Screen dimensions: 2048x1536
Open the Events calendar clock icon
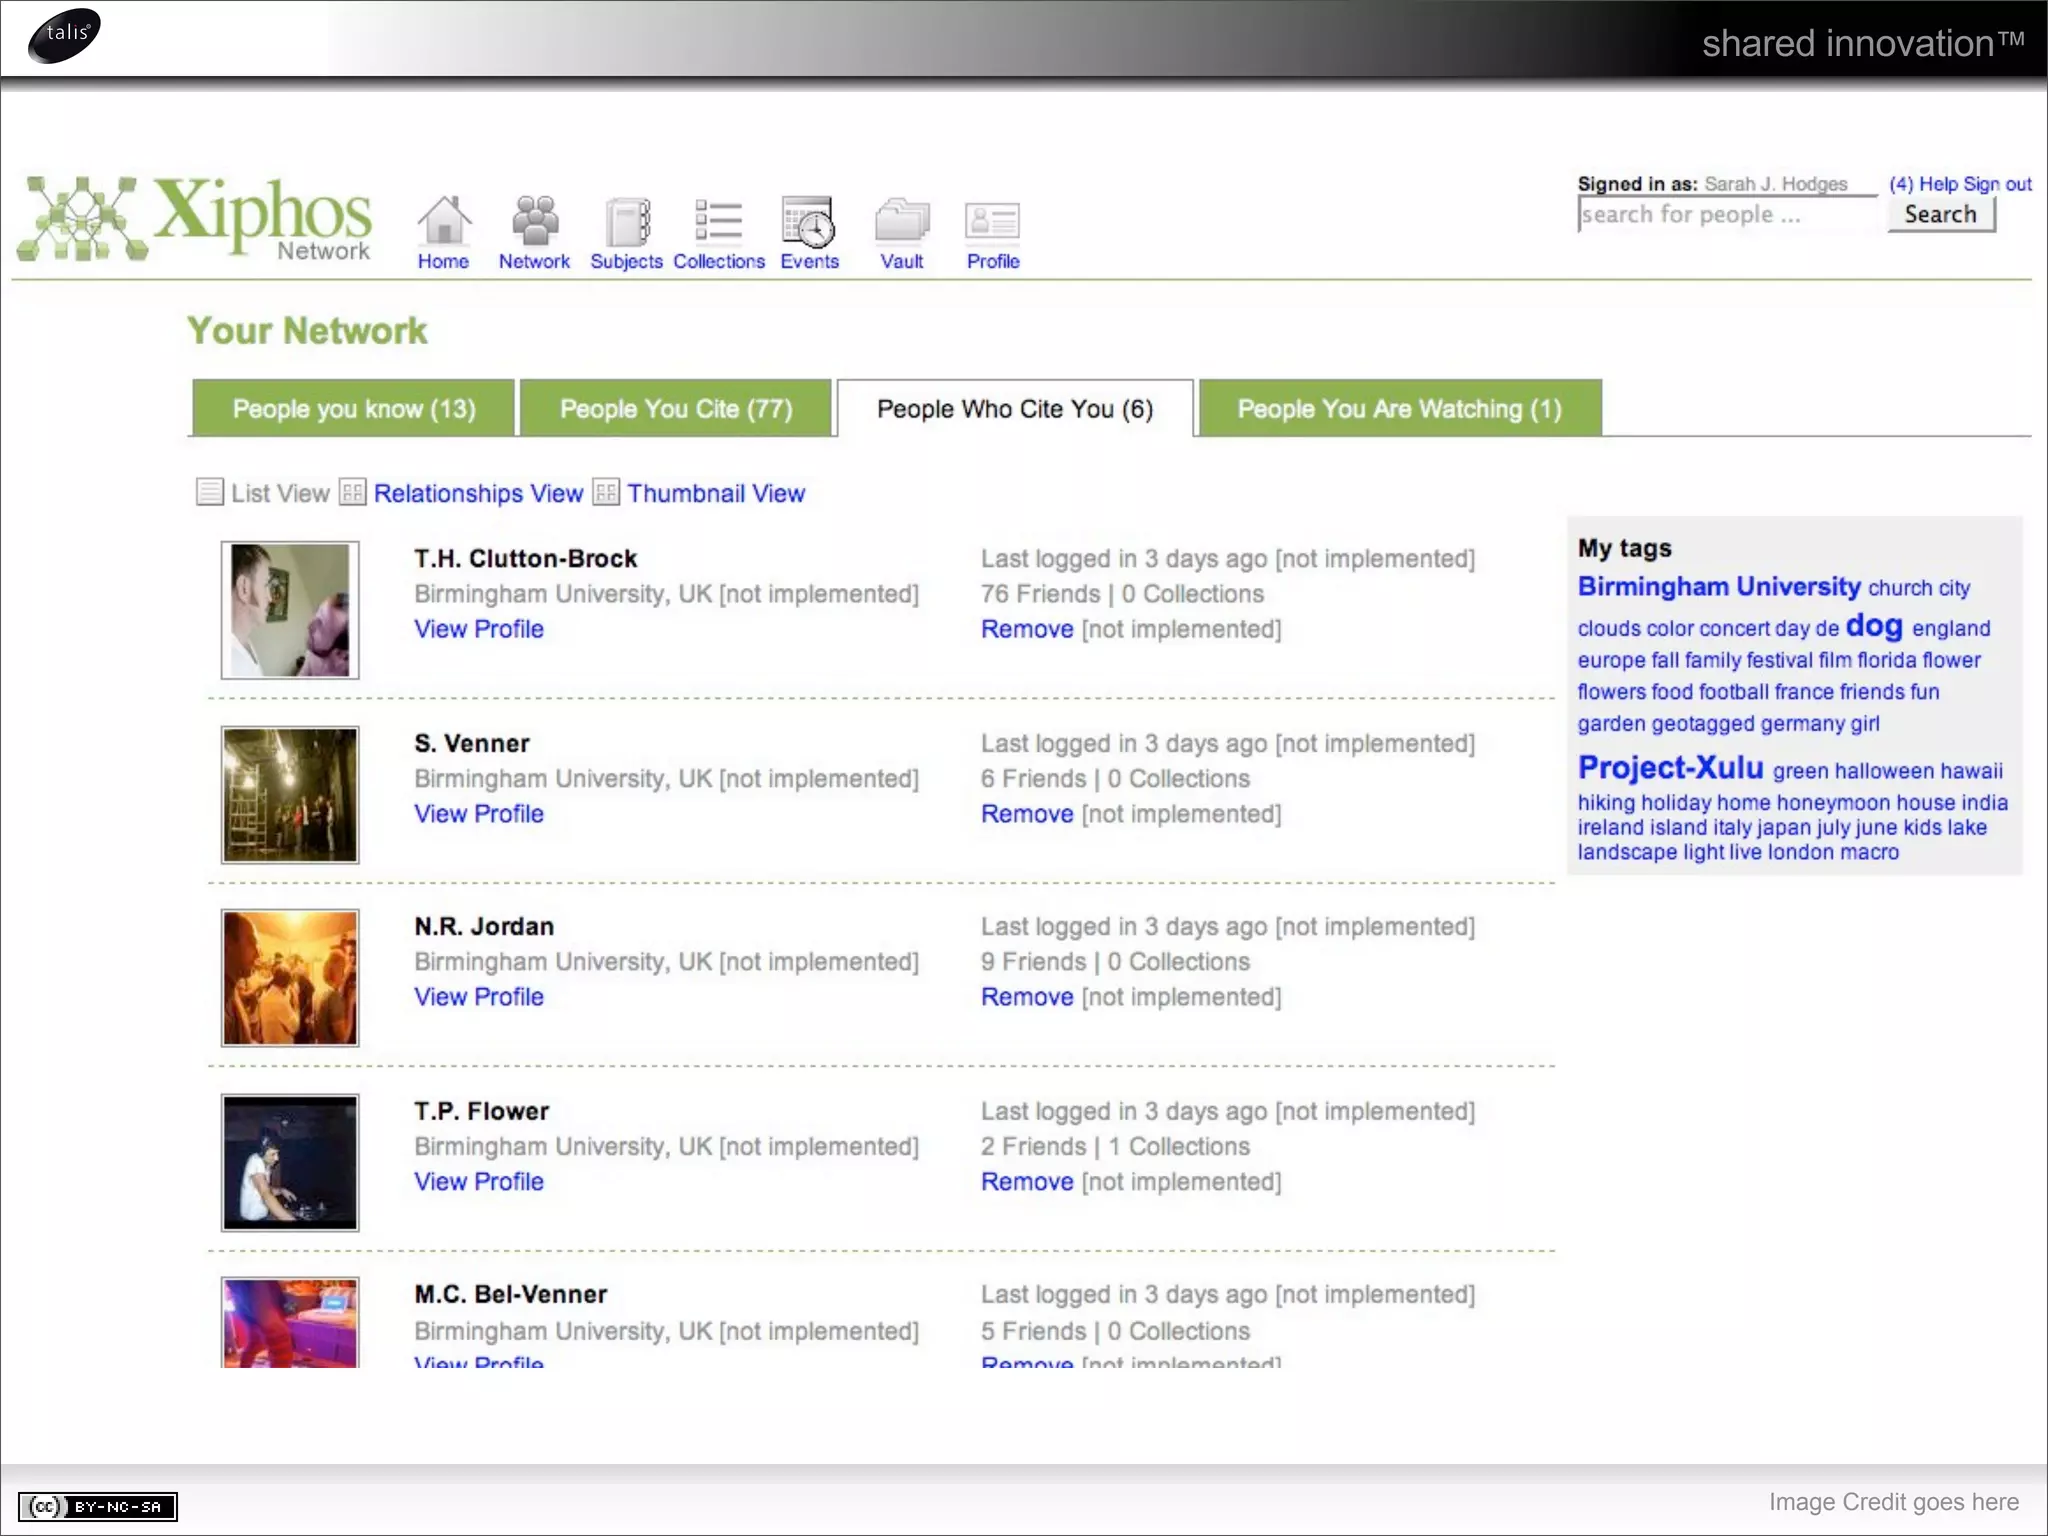tap(809, 221)
